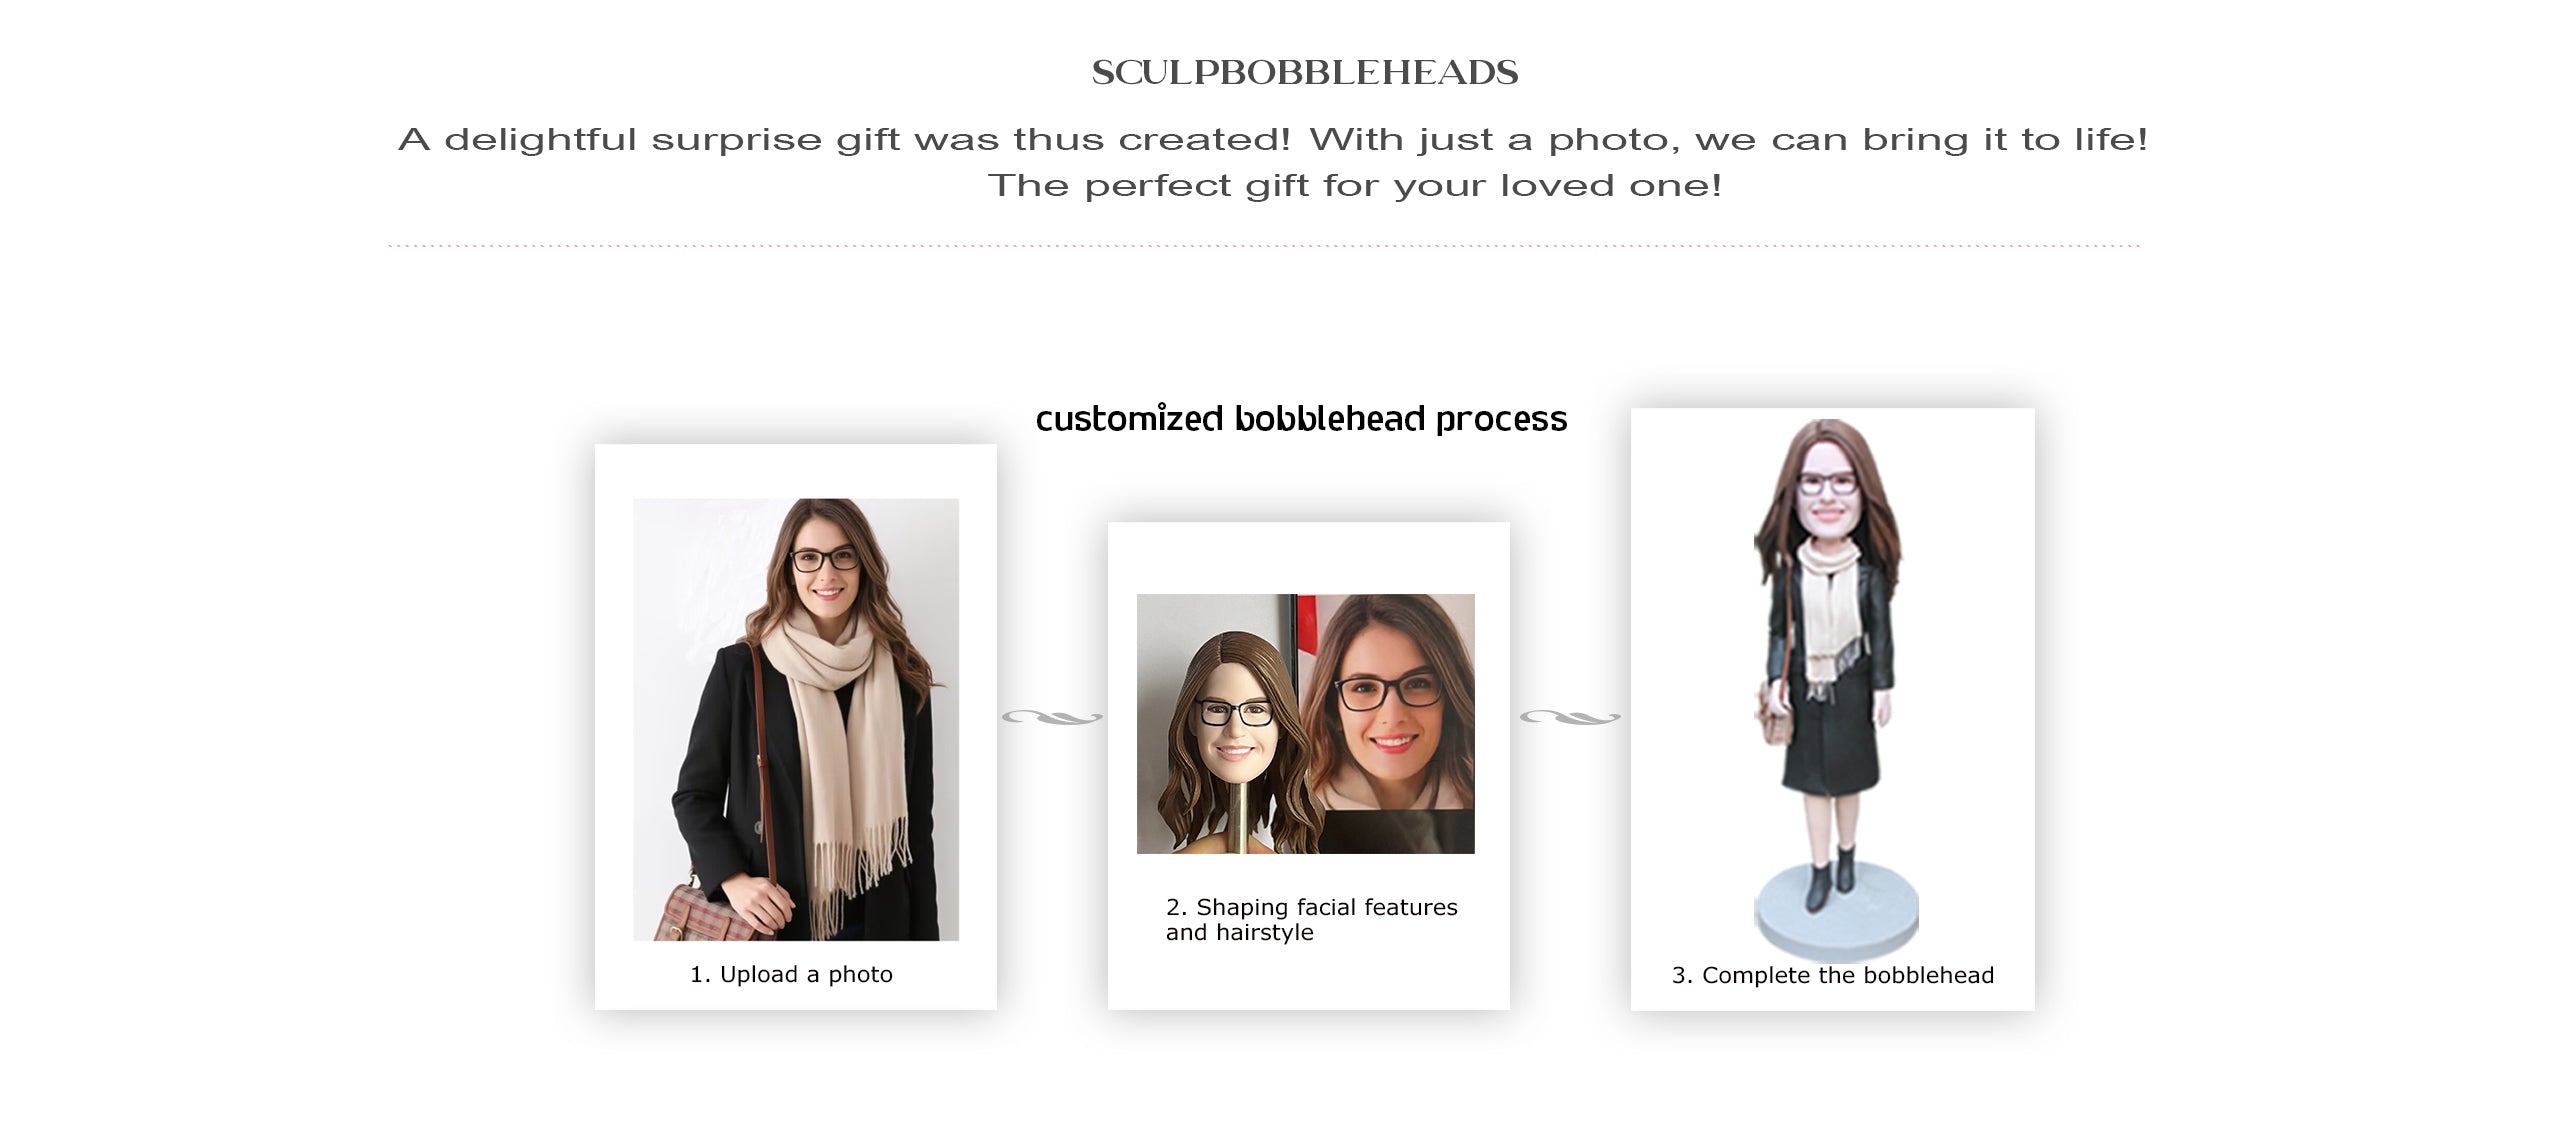Click the swirl arrow between steps 1 and 2
The height and width of the screenshot is (1134, 2561).
(x=1052, y=717)
